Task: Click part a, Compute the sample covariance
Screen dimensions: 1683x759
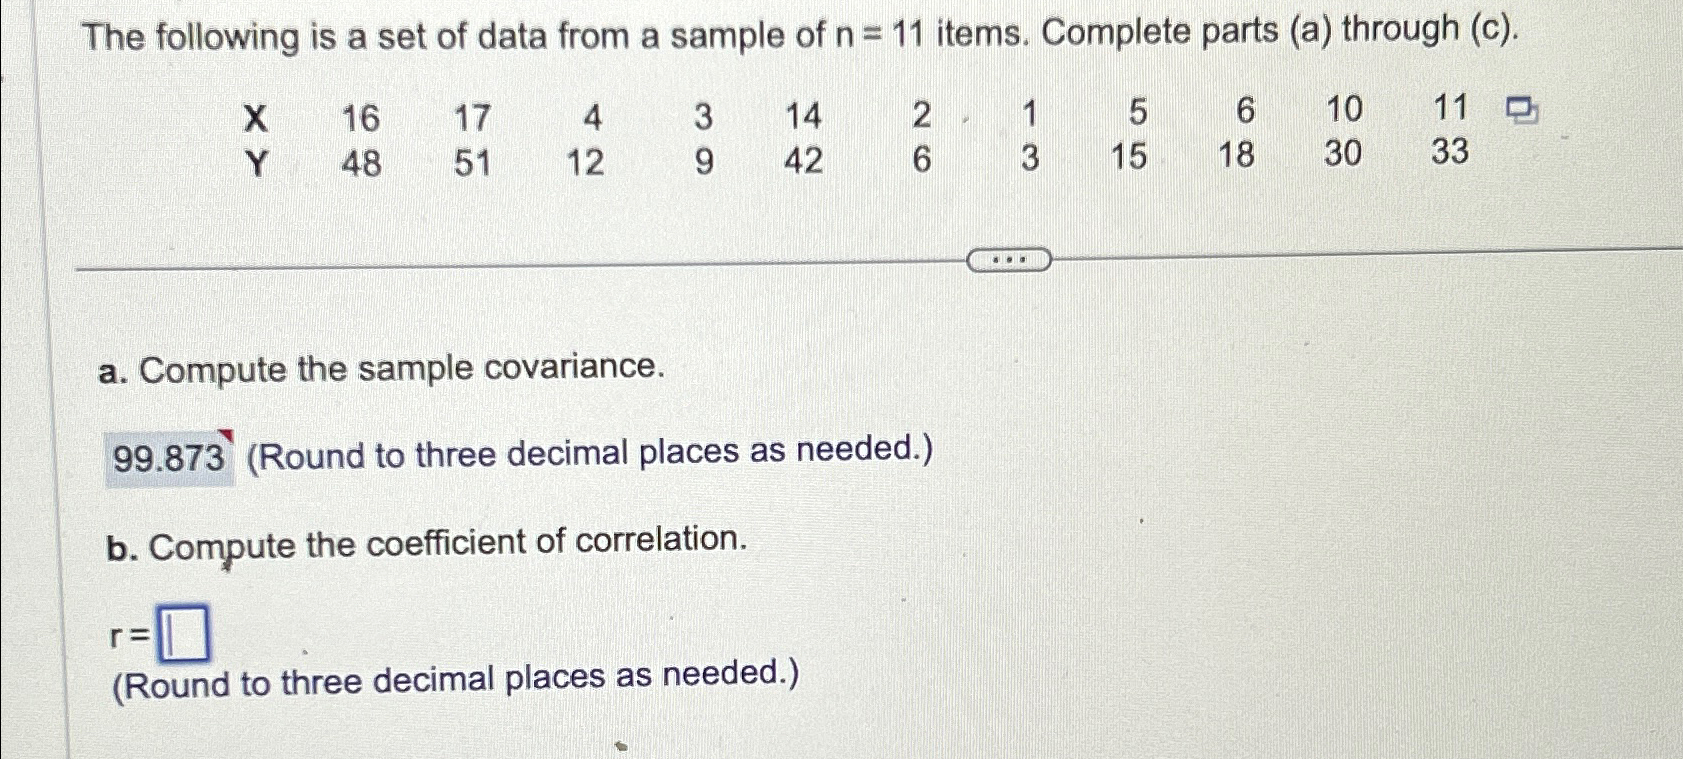Action: click(x=385, y=370)
